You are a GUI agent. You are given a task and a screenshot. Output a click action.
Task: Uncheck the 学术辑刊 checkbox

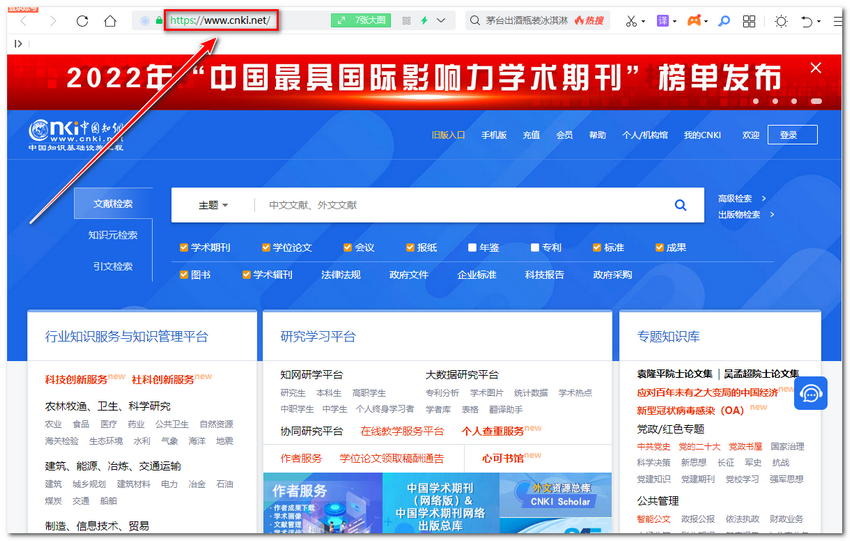click(246, 275)
